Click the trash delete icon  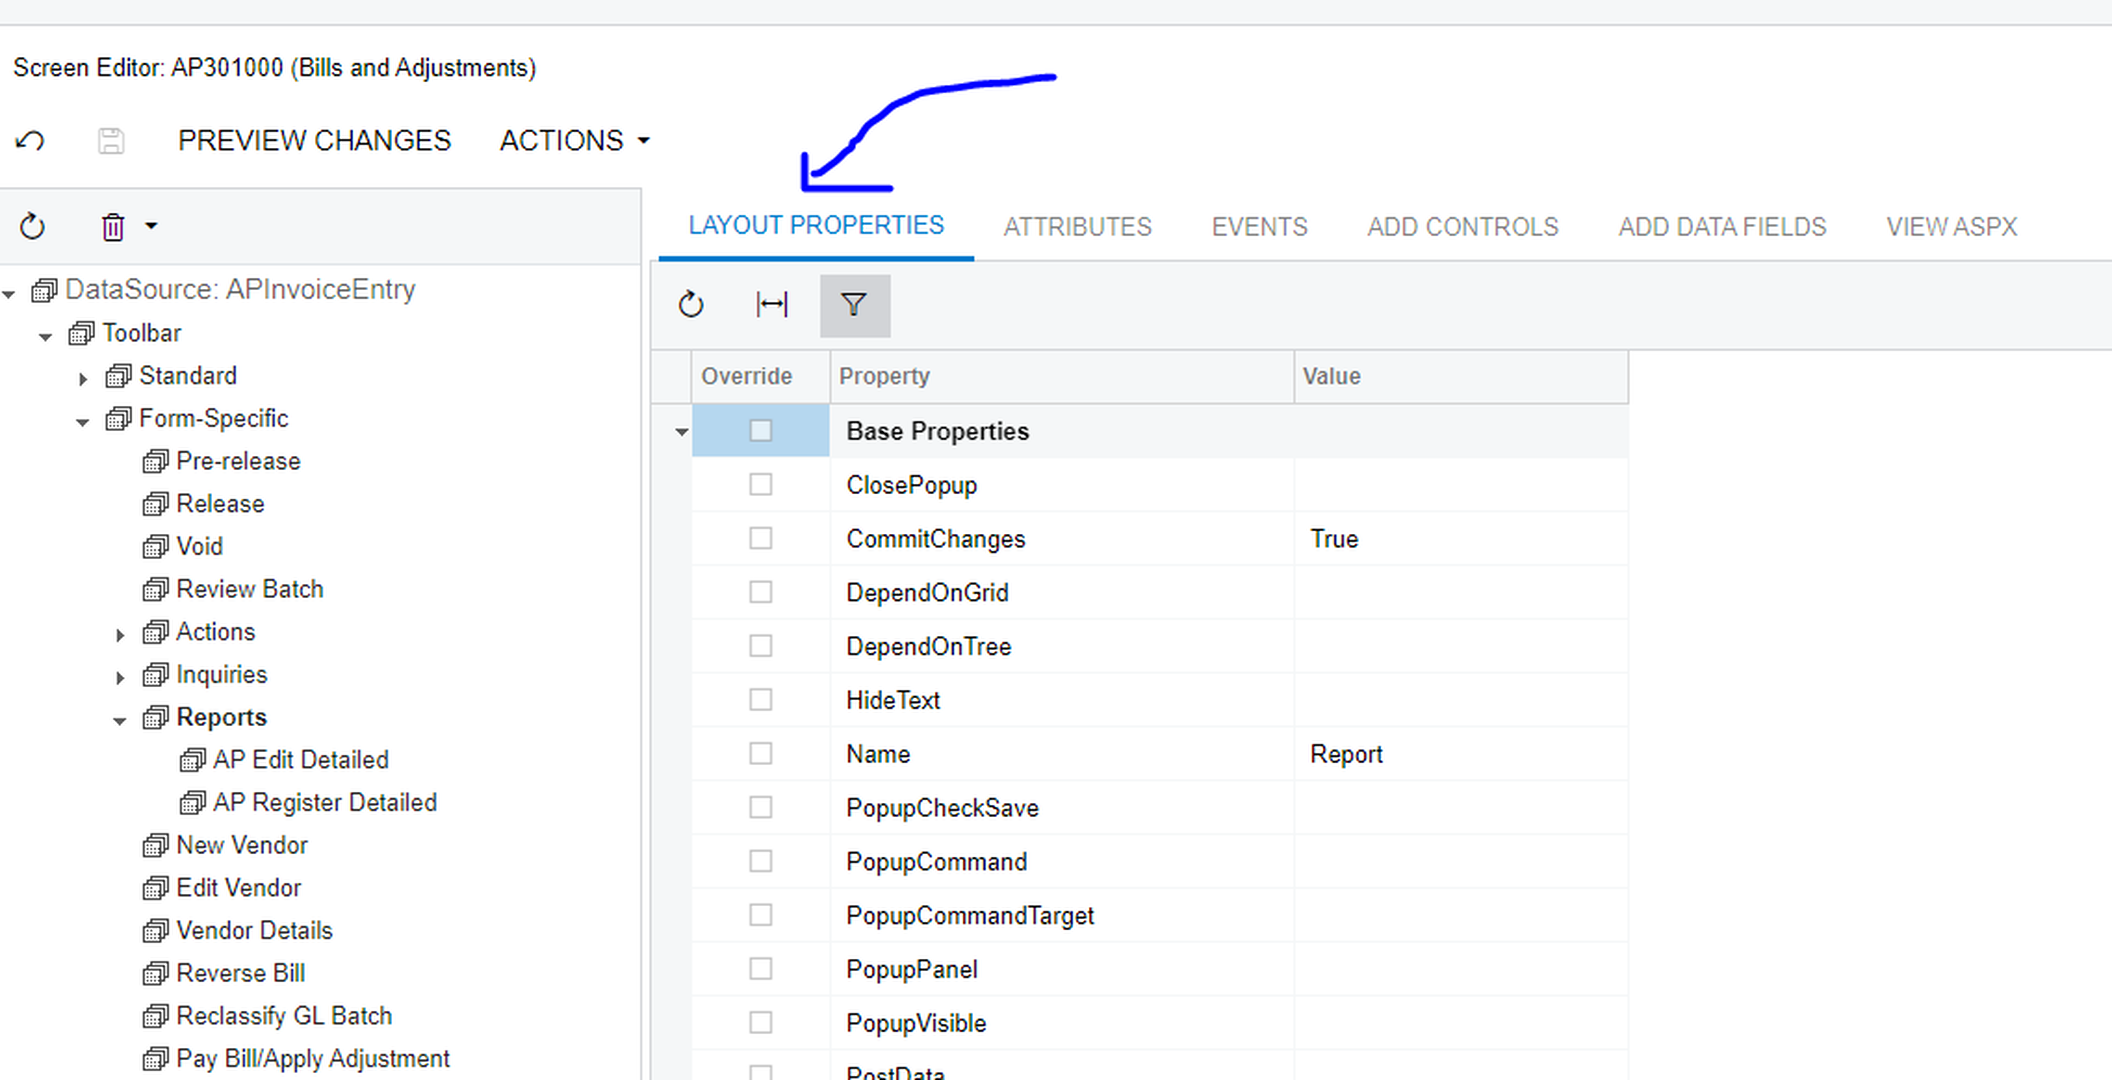[113, 227]
